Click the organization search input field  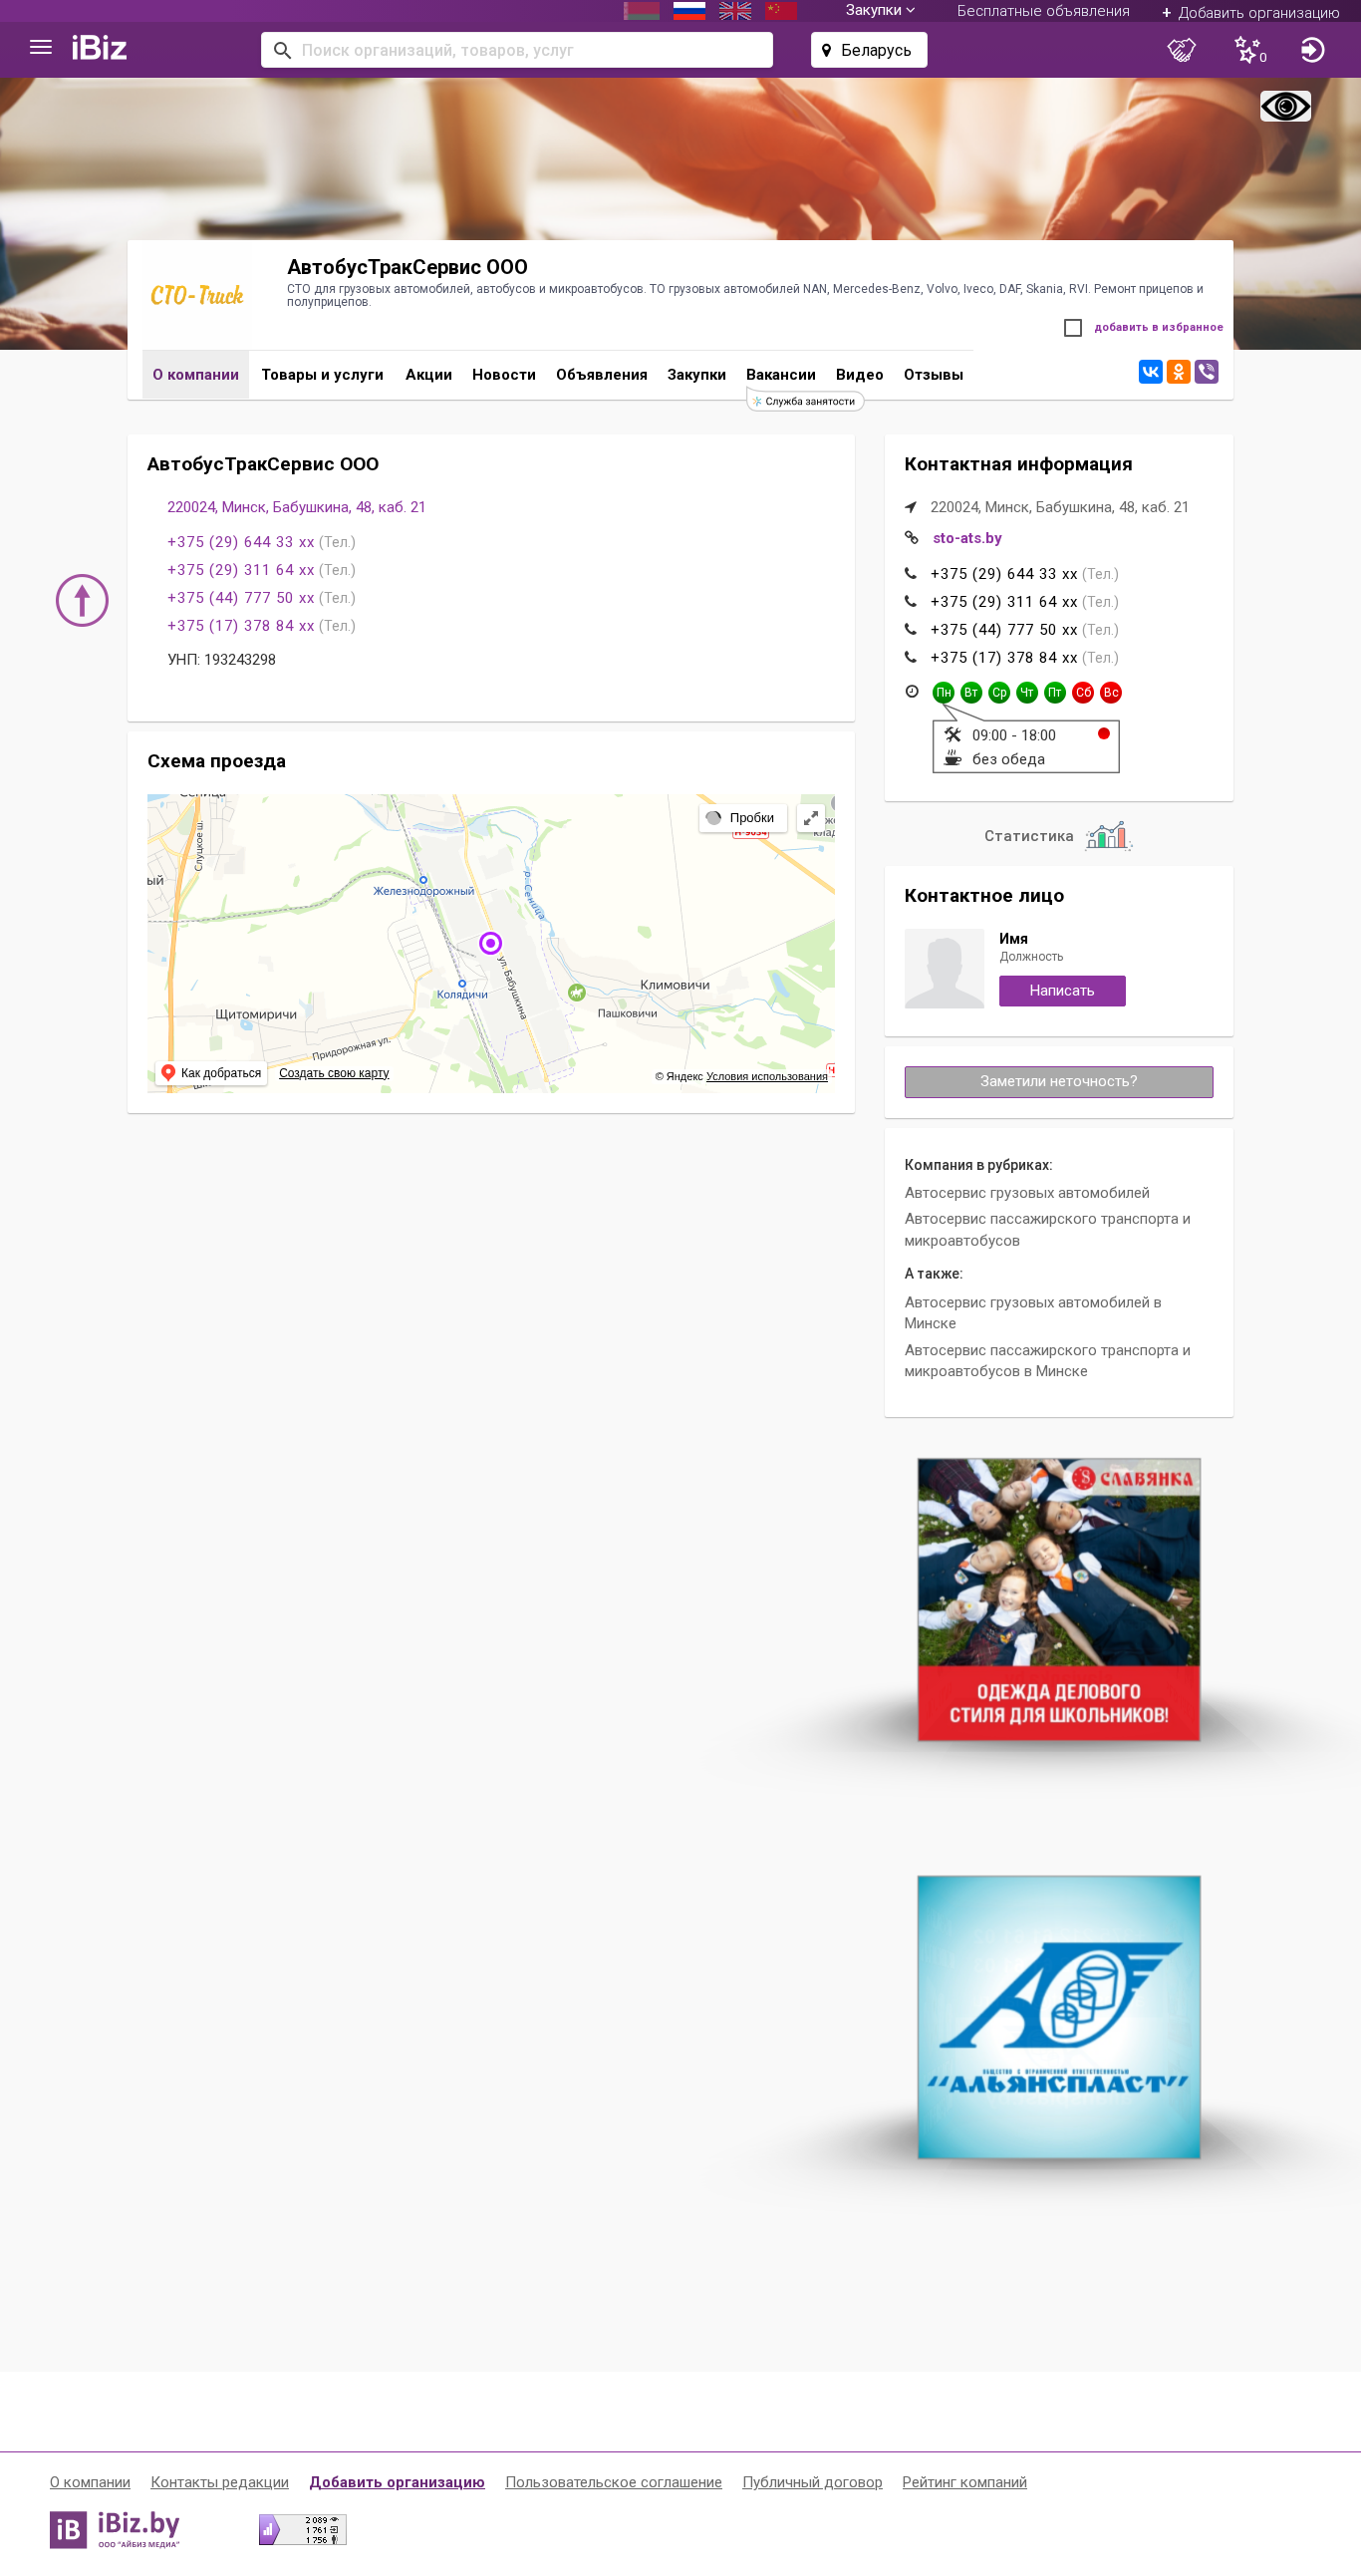(x=517, y=50)
